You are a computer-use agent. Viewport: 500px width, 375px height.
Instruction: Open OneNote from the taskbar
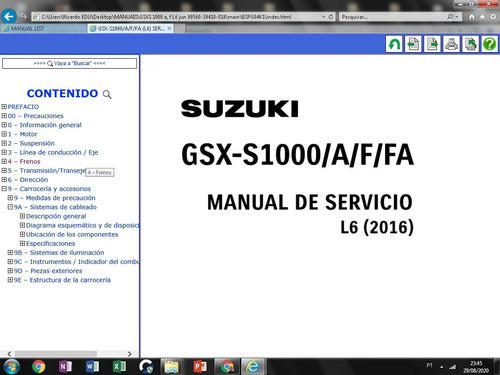(x=65, y=367)
